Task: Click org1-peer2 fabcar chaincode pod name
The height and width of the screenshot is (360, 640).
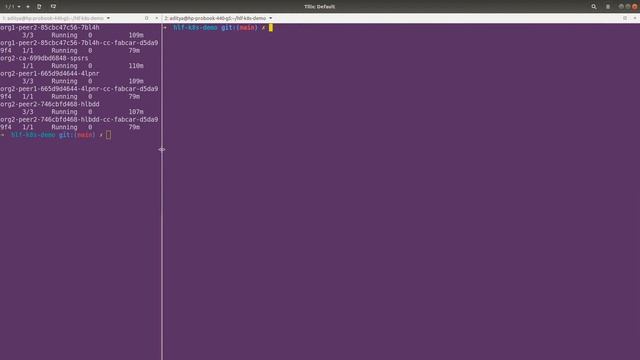Action: (79, 43)
